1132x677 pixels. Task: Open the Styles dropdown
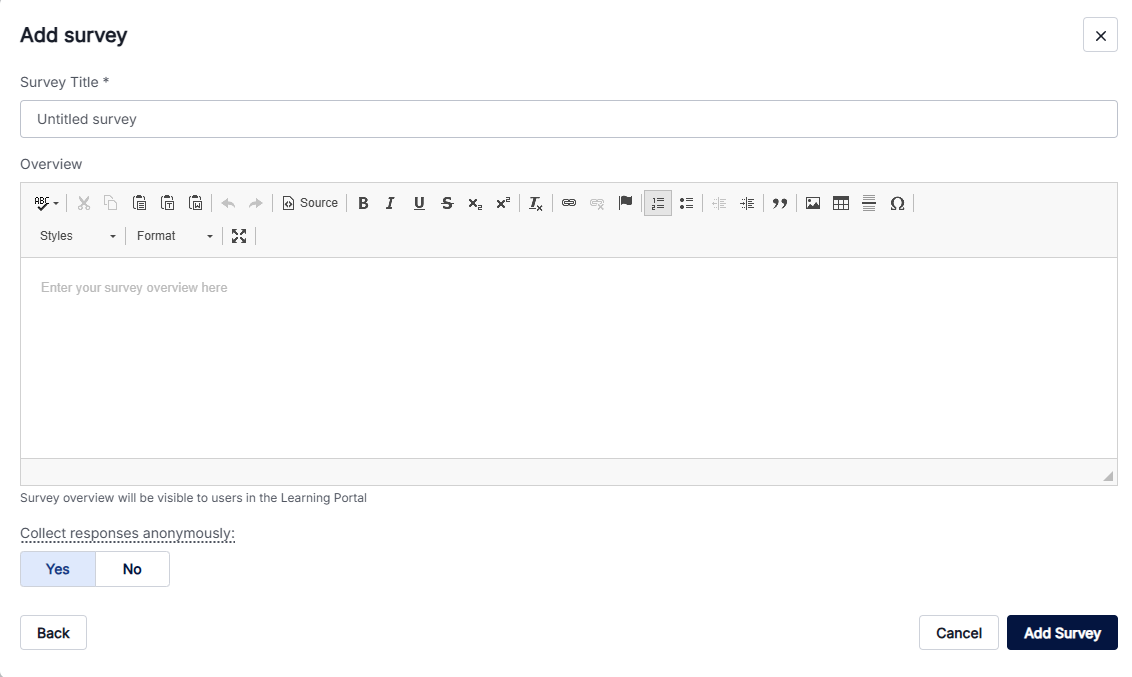click(x=77, y=236)
